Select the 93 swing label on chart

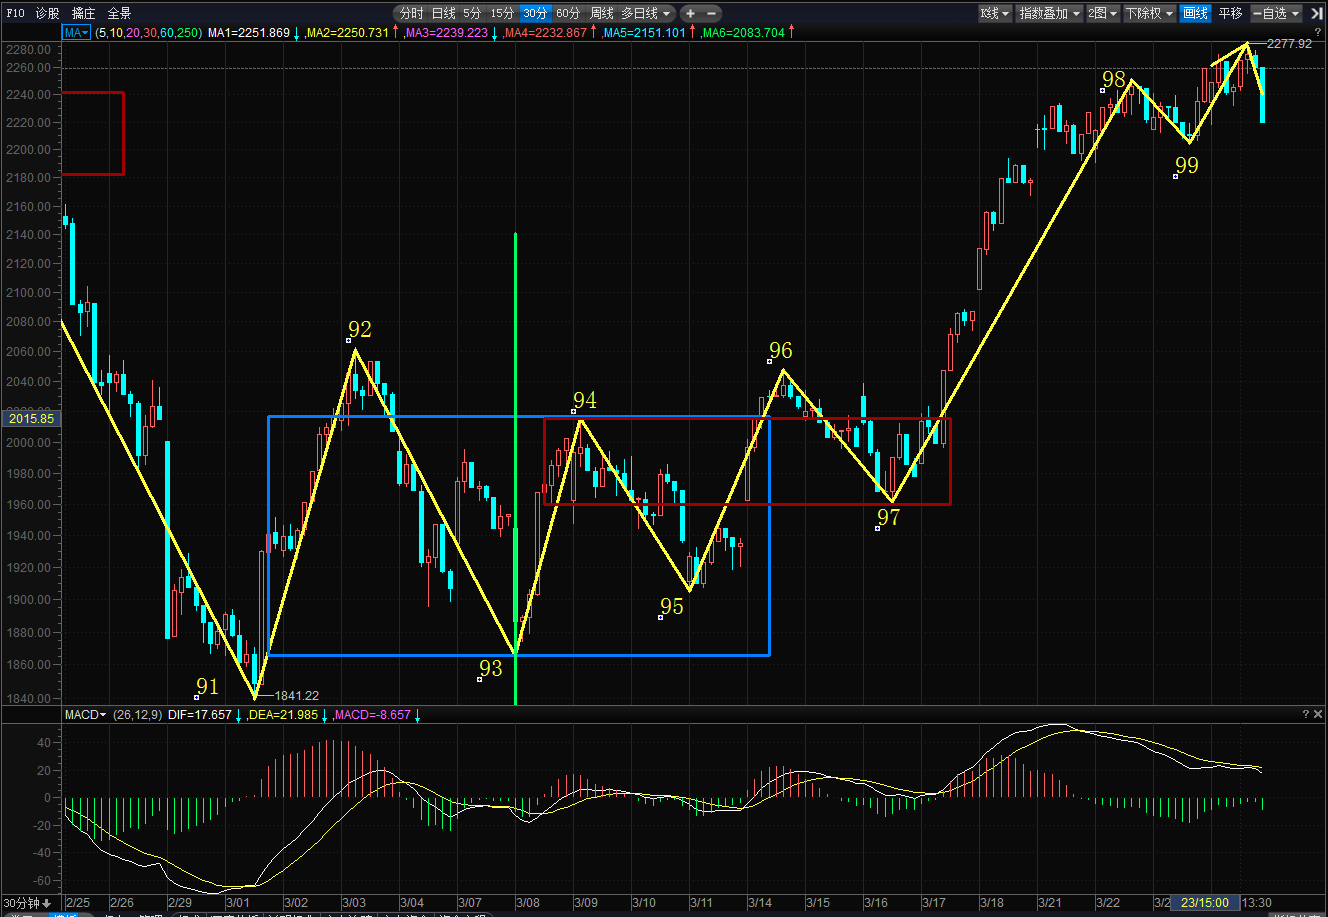pyautogui.click(x=491, y=669)
